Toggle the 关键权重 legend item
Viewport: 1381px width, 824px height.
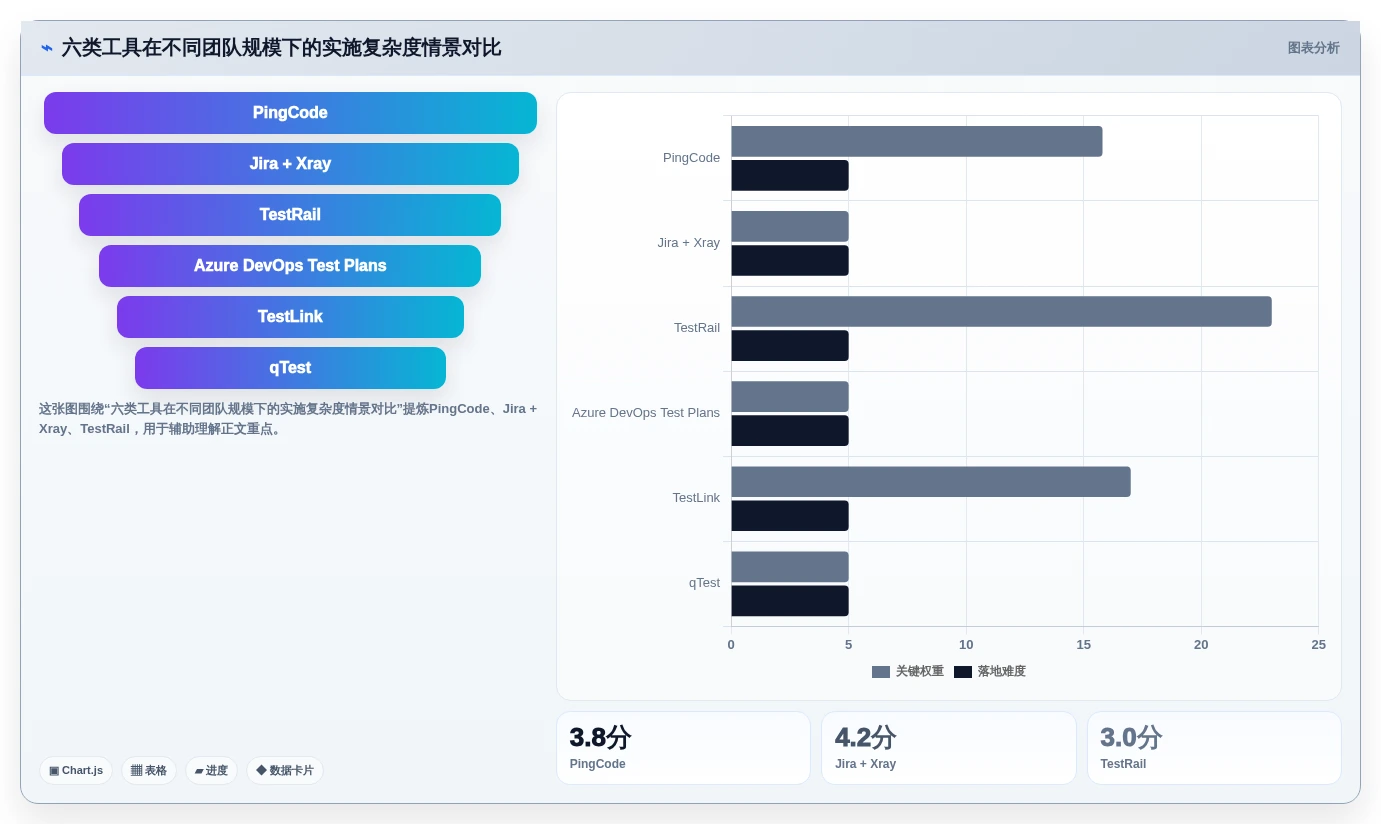click(908, 672)
